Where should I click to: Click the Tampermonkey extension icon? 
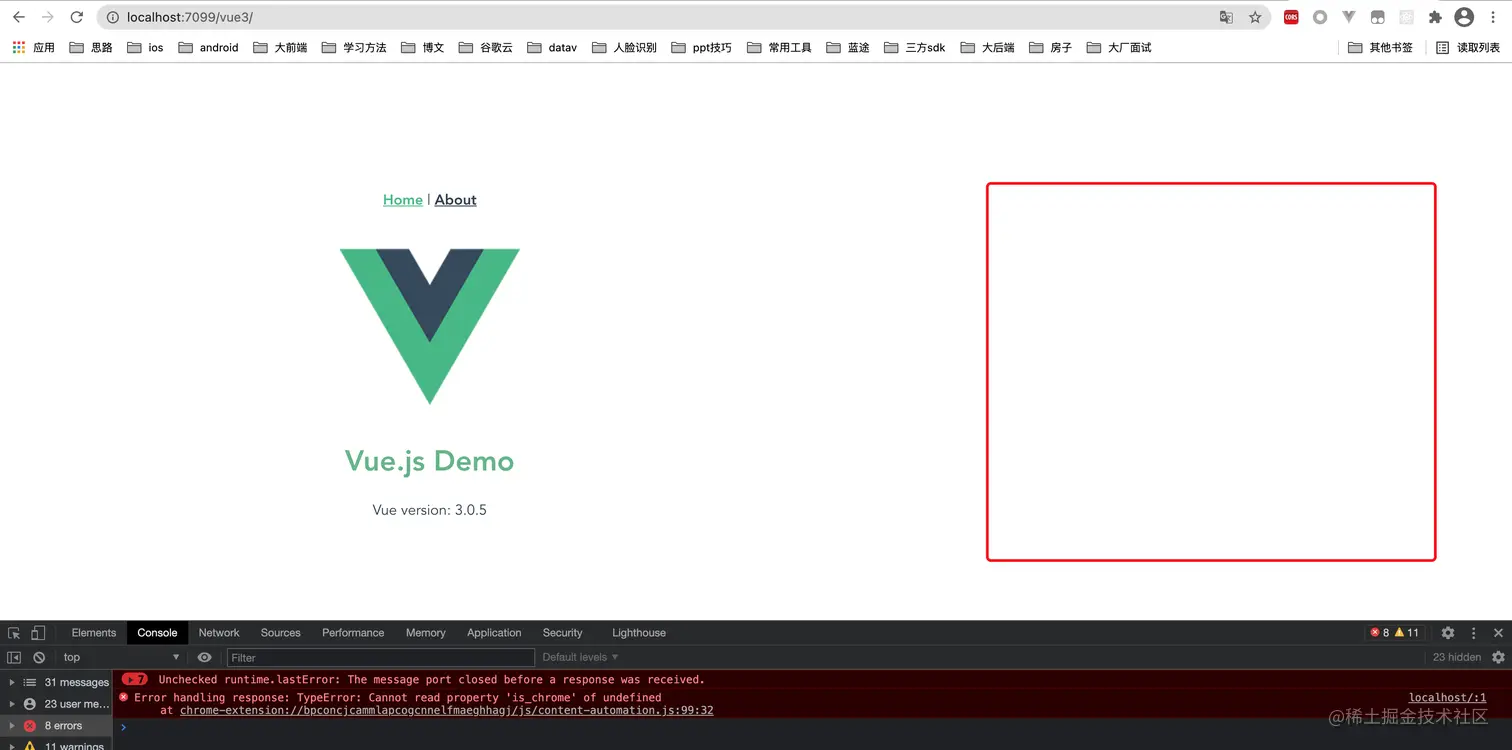coord(1377,17)
